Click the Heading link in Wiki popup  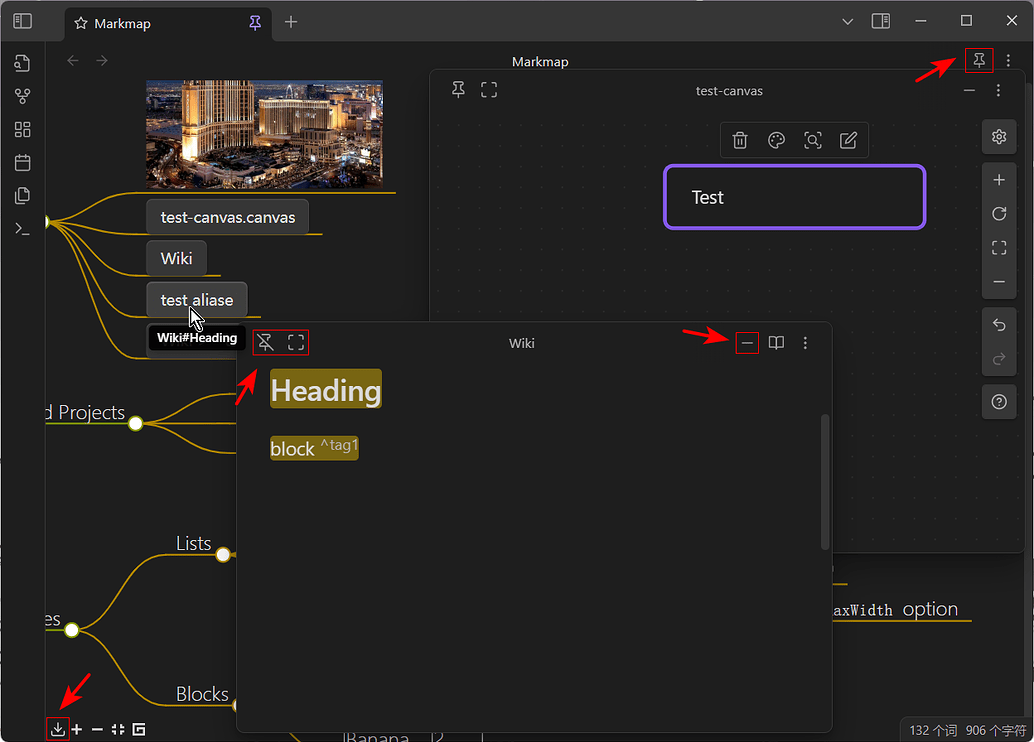point(325,390)
